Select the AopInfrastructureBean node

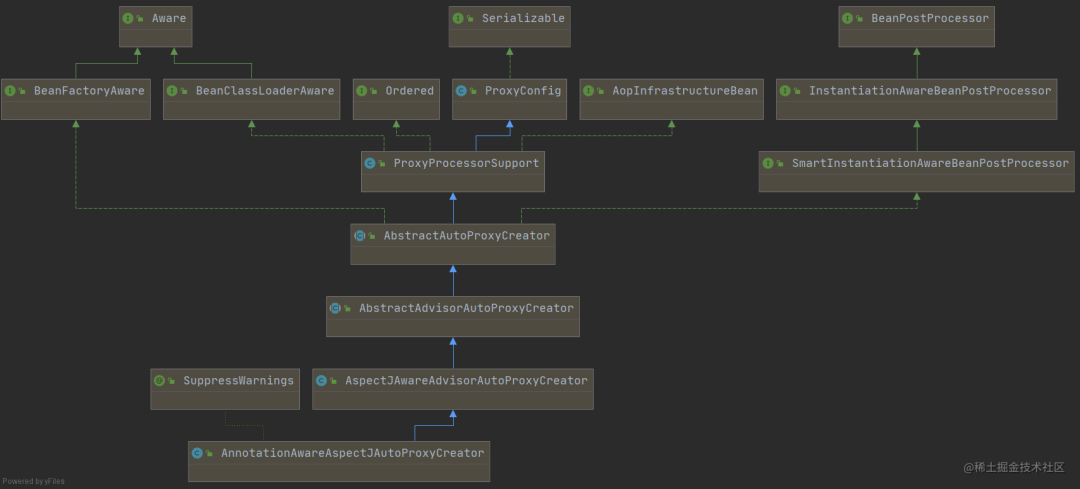671,98
